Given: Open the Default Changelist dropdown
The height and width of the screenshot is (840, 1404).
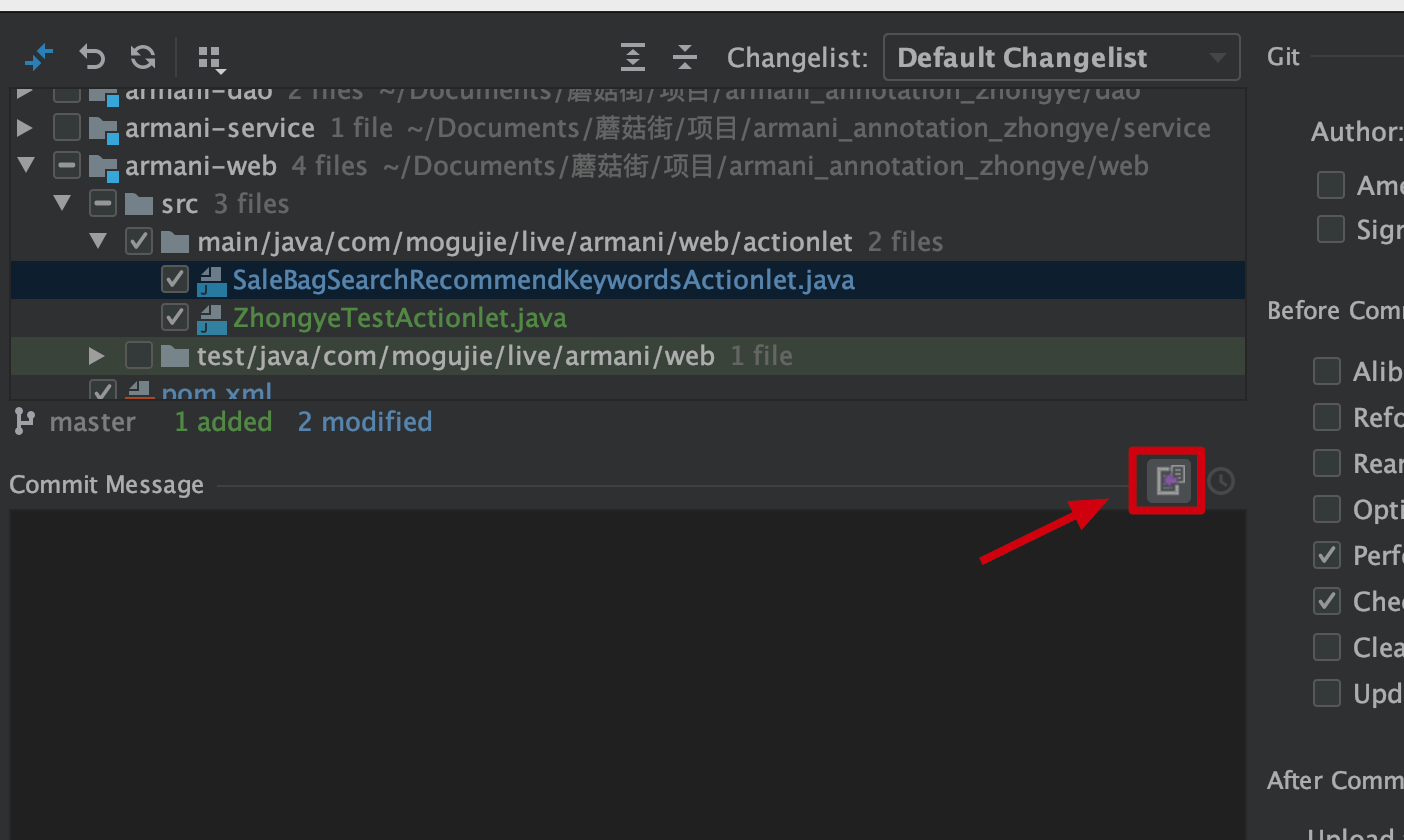Looking at the screenshot, I should pos(1061,57).
